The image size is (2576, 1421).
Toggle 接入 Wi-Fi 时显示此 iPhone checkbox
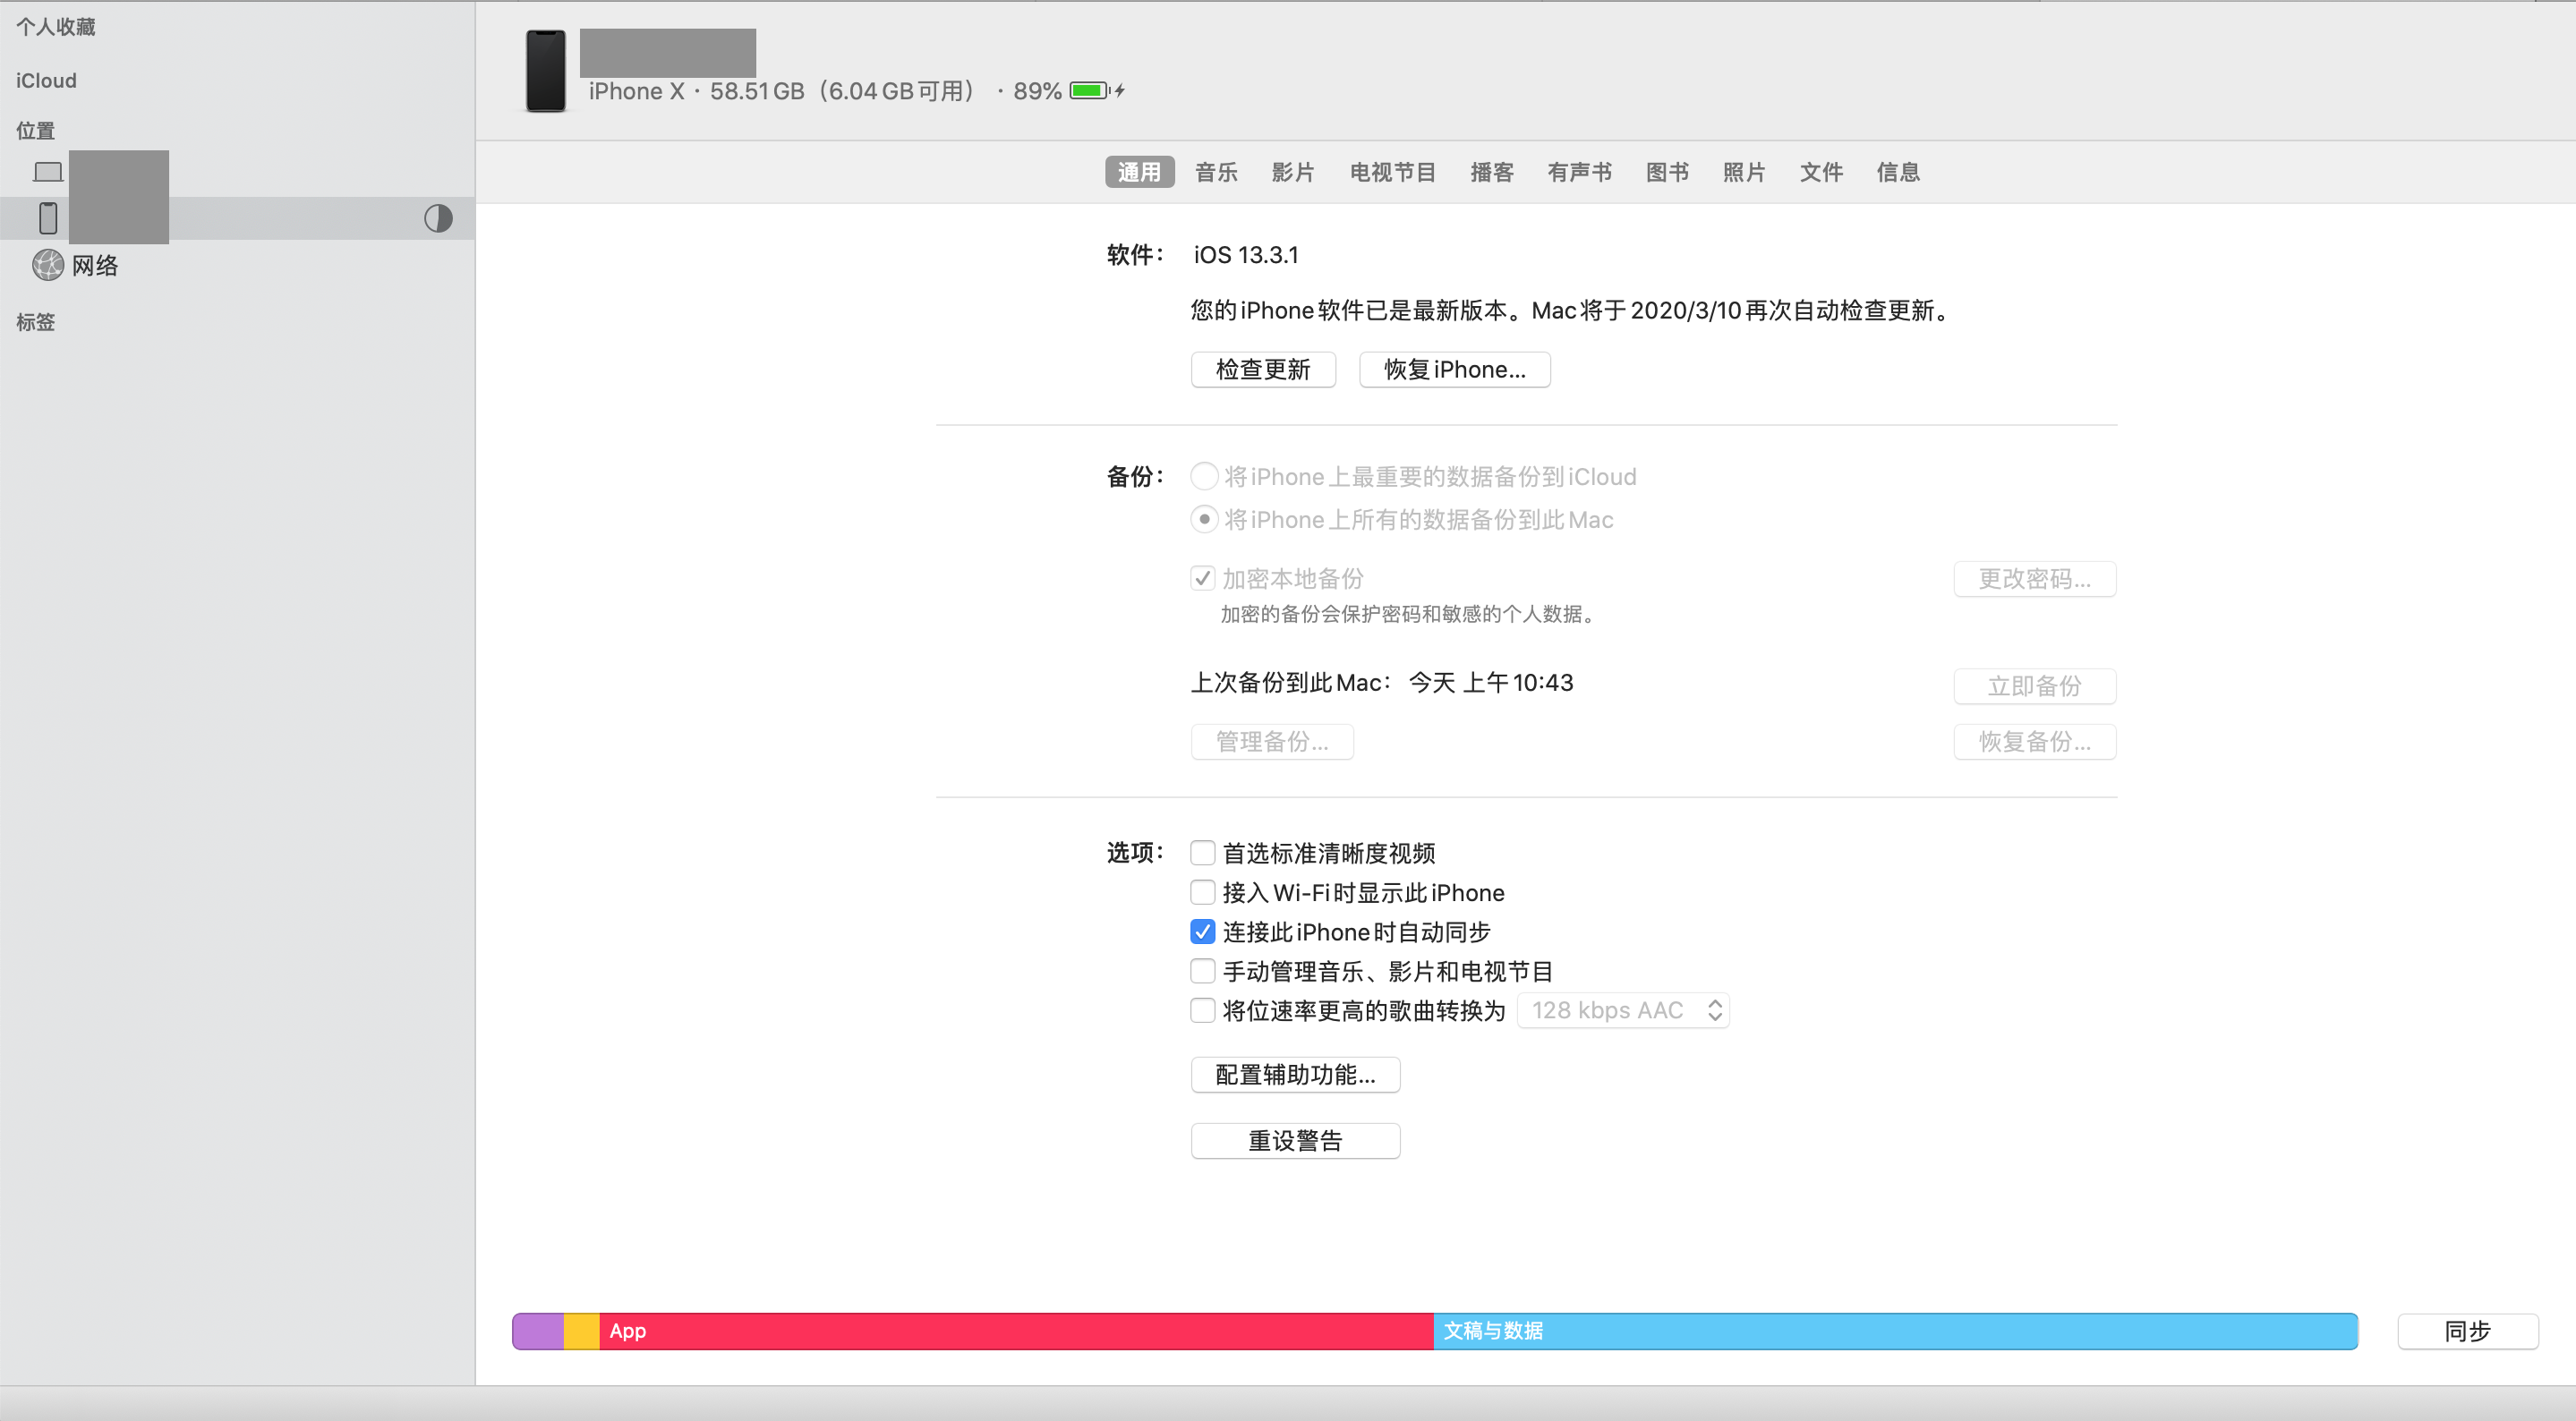[x=1203, y=892]
